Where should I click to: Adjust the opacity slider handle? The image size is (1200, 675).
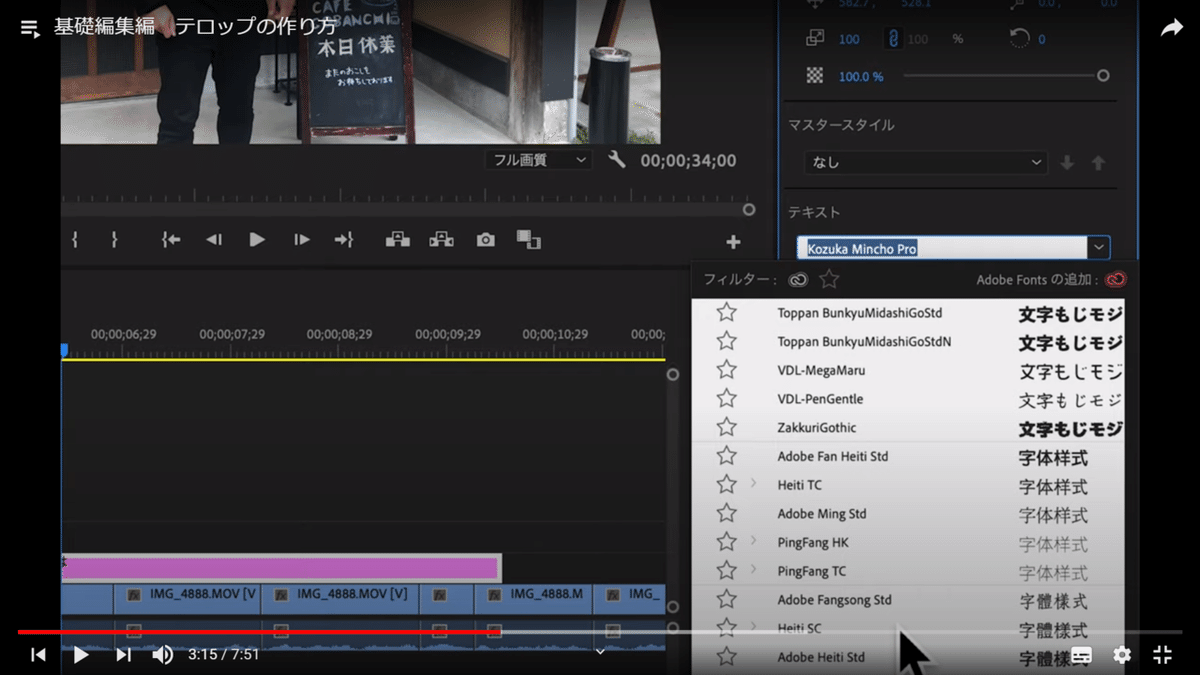[x=1103, y=75]
